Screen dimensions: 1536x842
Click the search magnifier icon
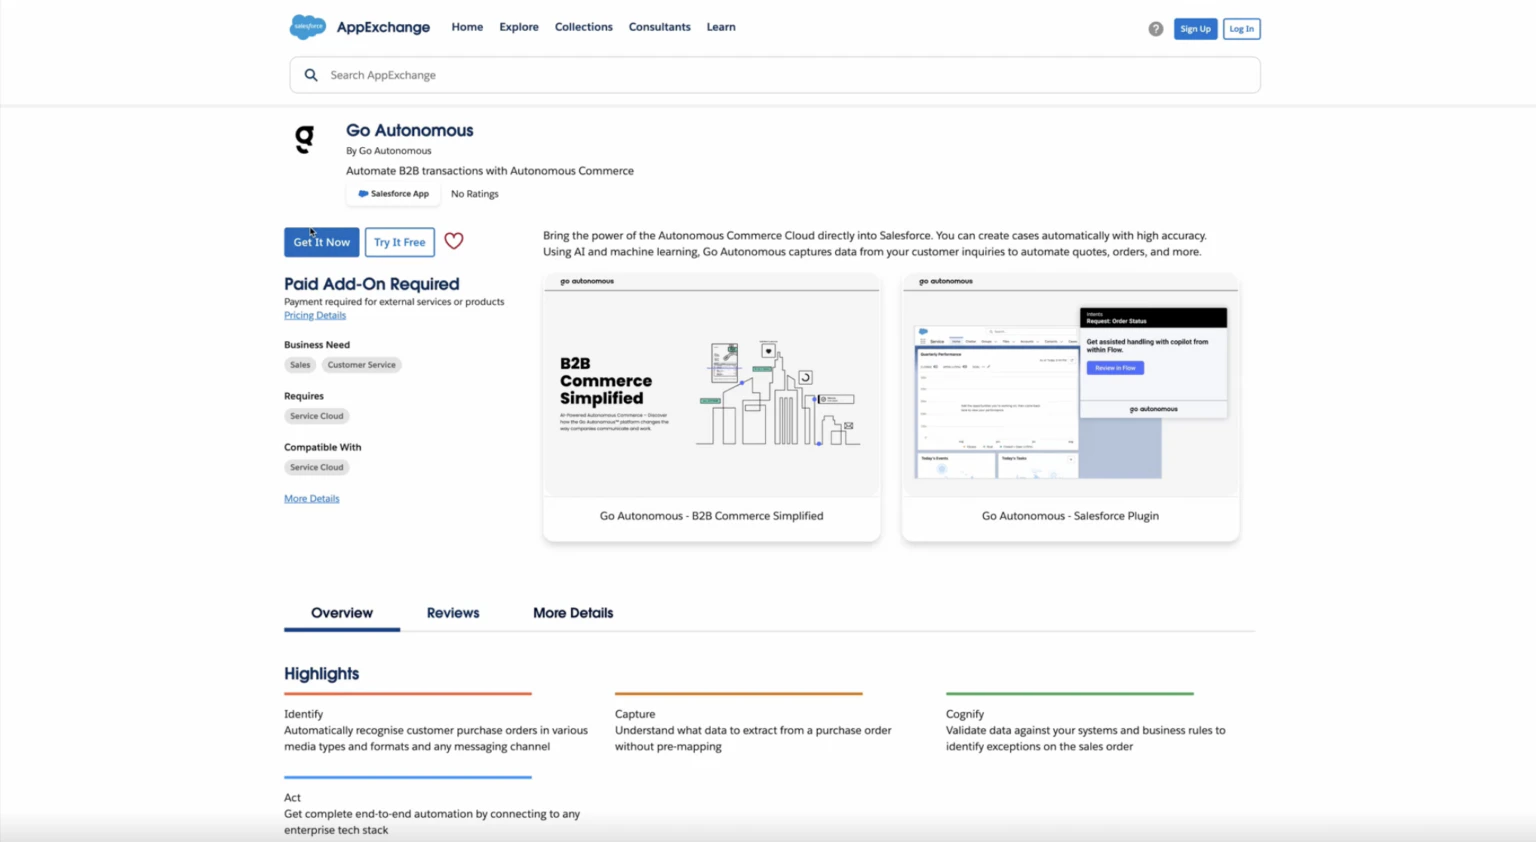(311, 75)
